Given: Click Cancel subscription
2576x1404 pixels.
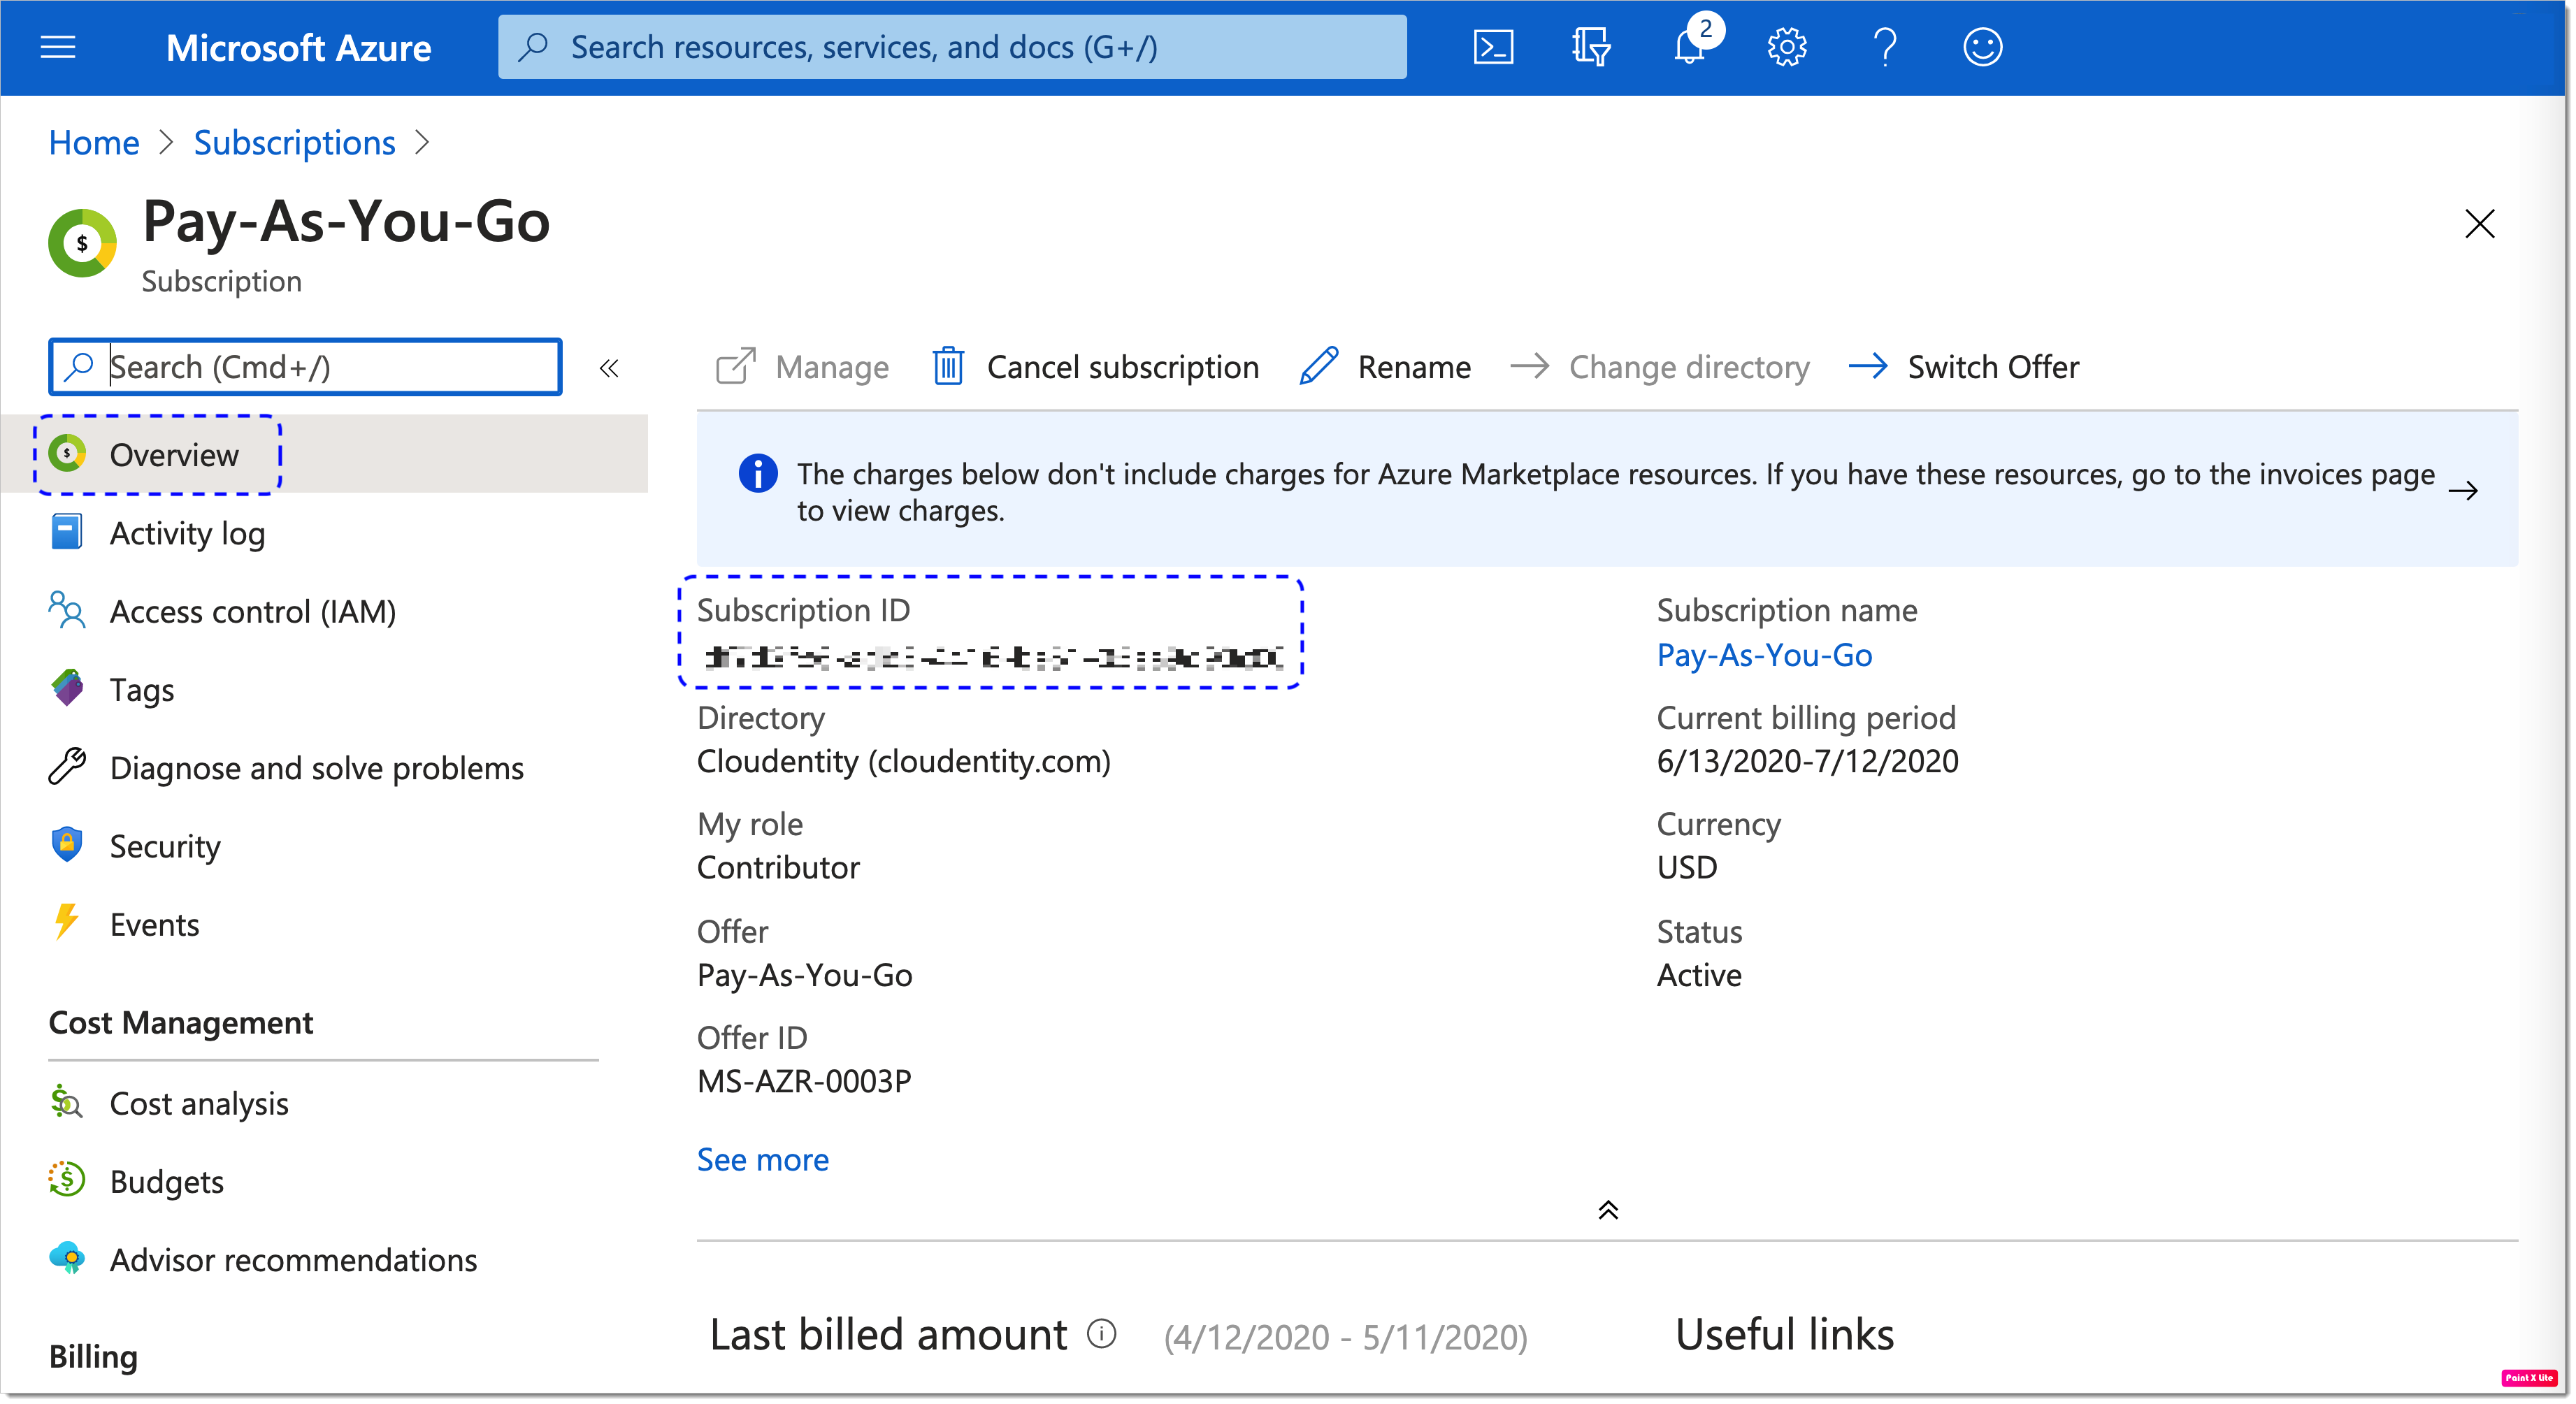Looking at the screenshot, I should (x=1096, y=367).
